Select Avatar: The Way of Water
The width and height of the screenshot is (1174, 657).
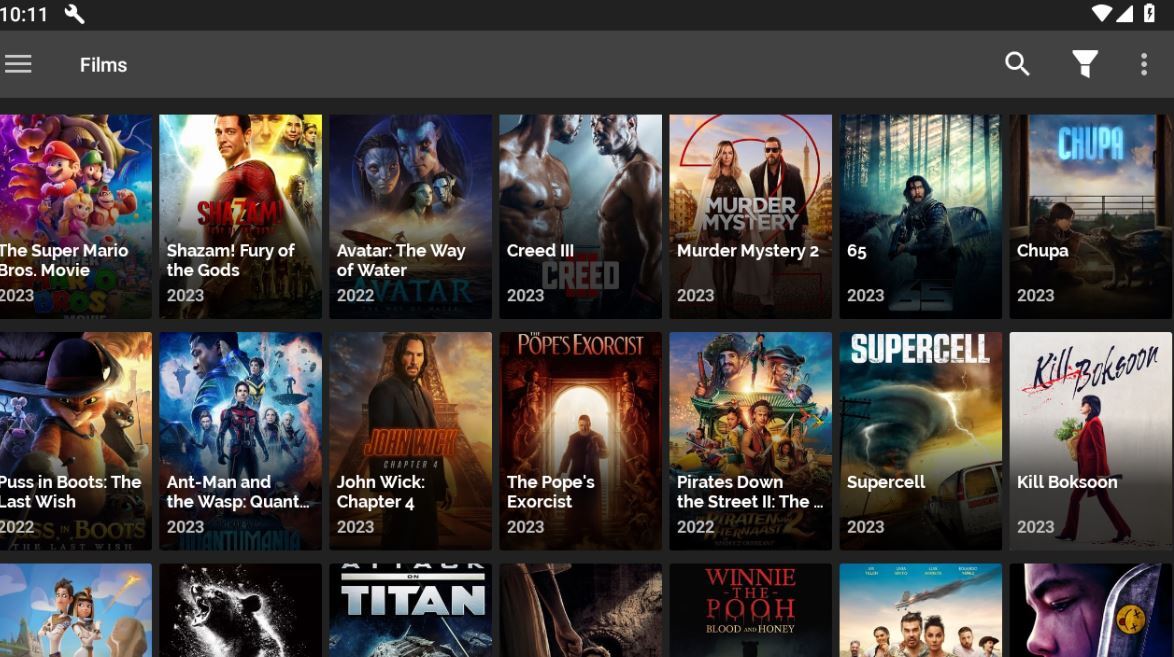[410, 217]
